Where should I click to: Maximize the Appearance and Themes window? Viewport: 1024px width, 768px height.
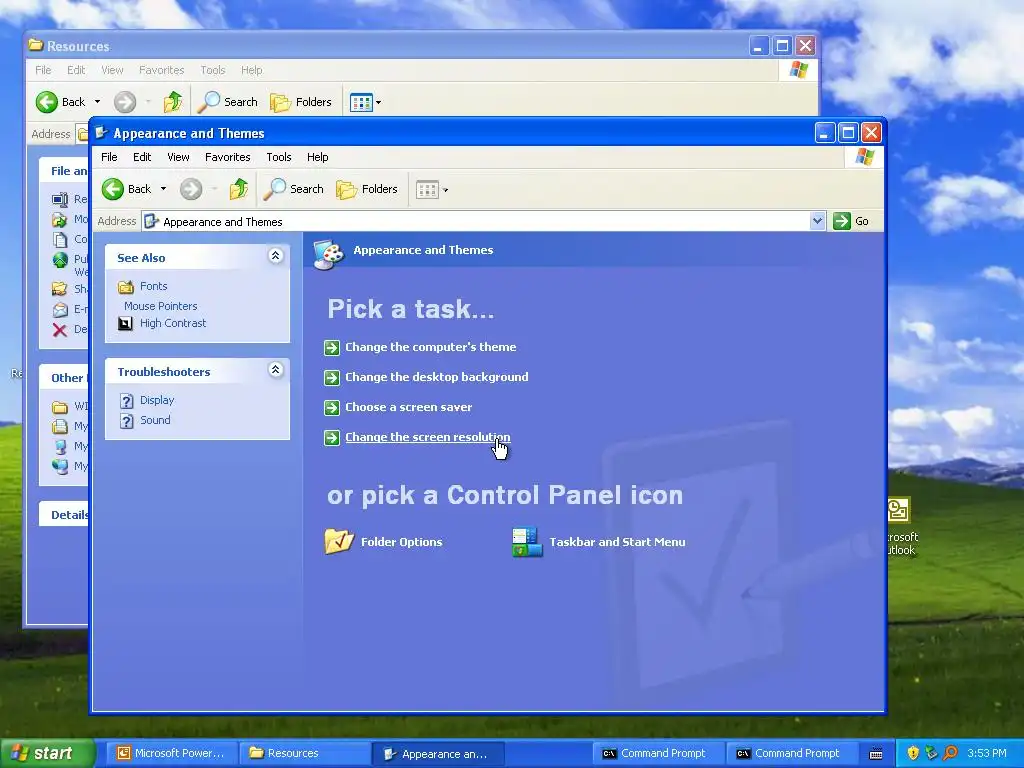tap(848, 133)
